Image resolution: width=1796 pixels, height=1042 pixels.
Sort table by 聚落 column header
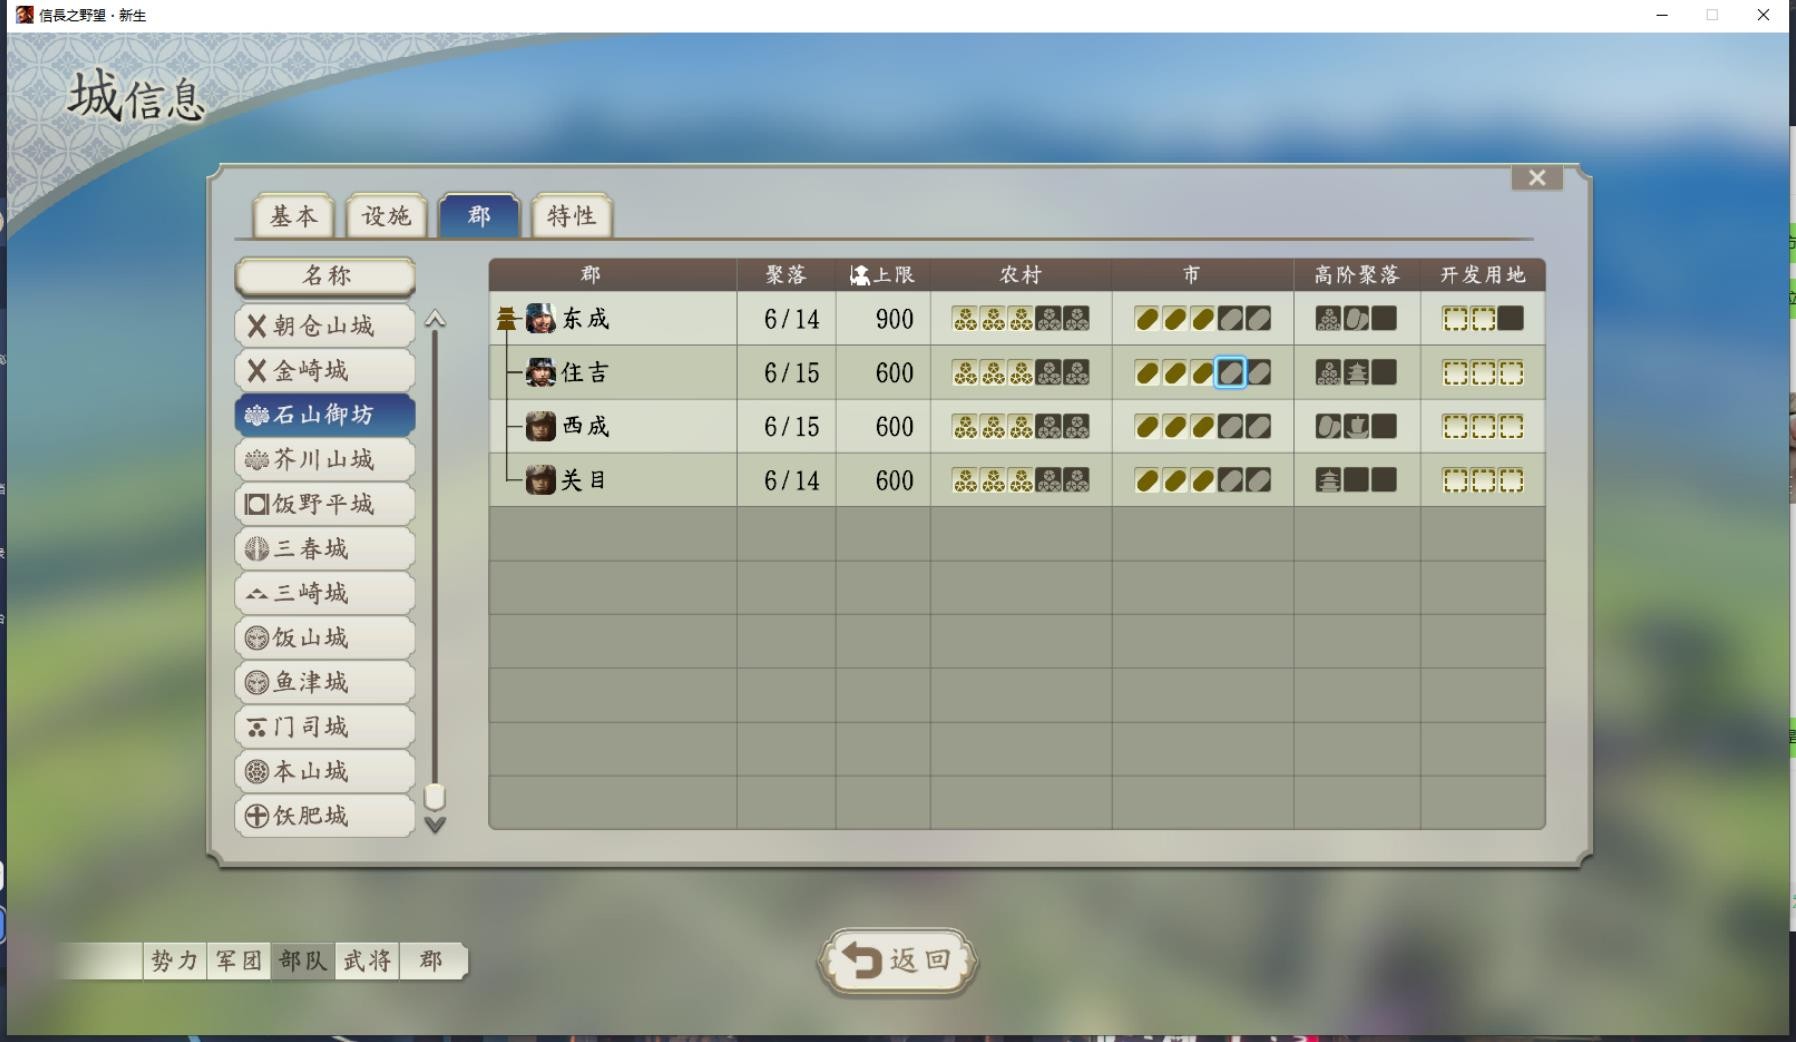point(787,275)
